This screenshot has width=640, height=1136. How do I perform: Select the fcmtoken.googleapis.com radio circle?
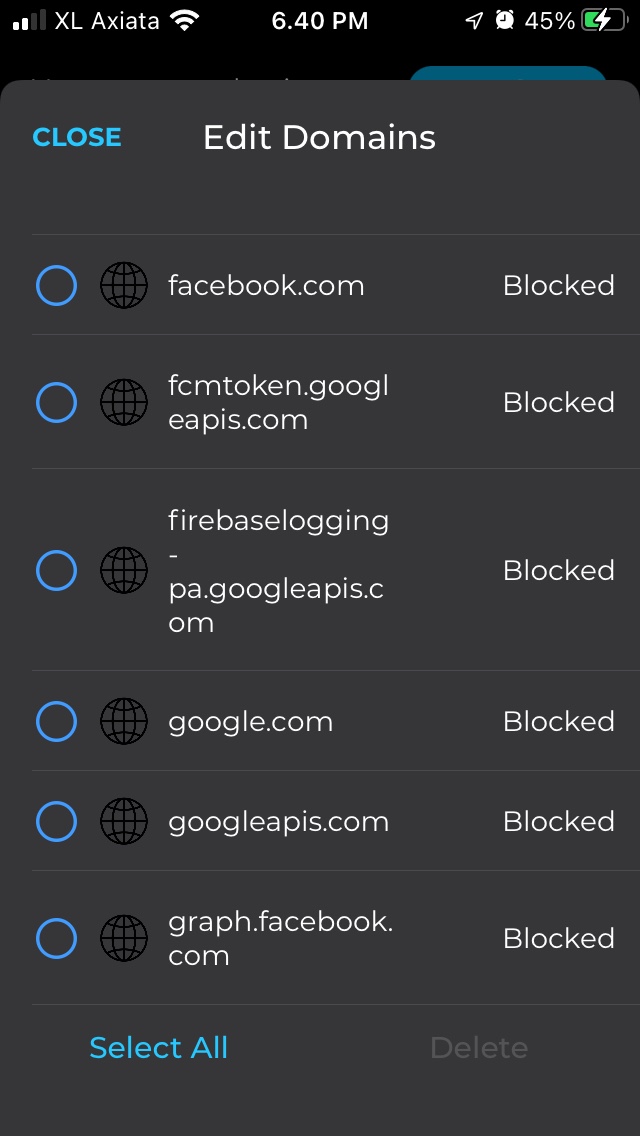tap(56, 403)
